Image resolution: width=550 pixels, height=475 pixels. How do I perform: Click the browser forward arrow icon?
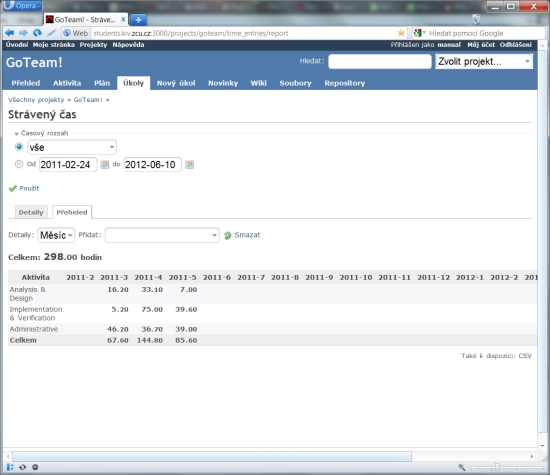pyautogui.click(x=23, y=33)
